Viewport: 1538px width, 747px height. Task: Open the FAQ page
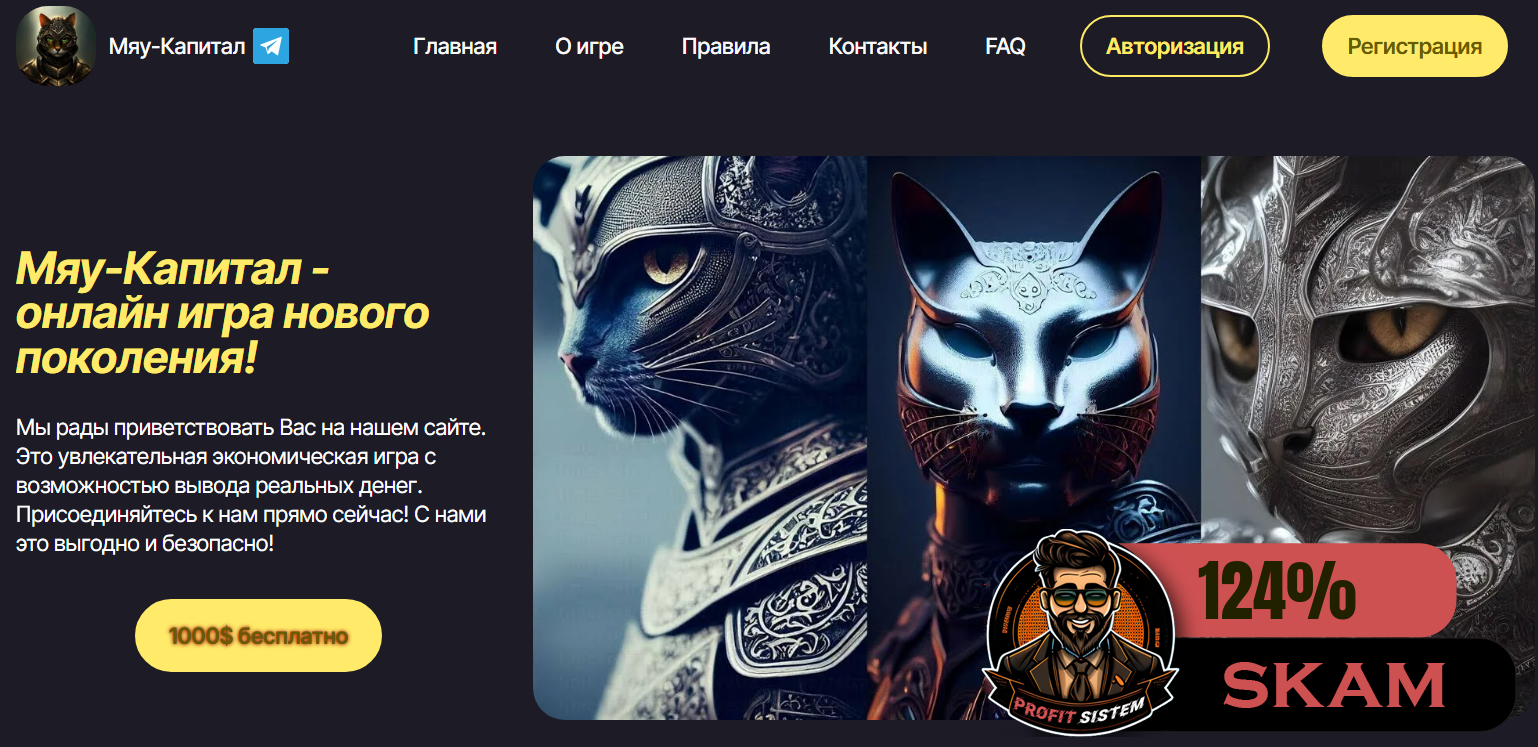pos(1005,46)
